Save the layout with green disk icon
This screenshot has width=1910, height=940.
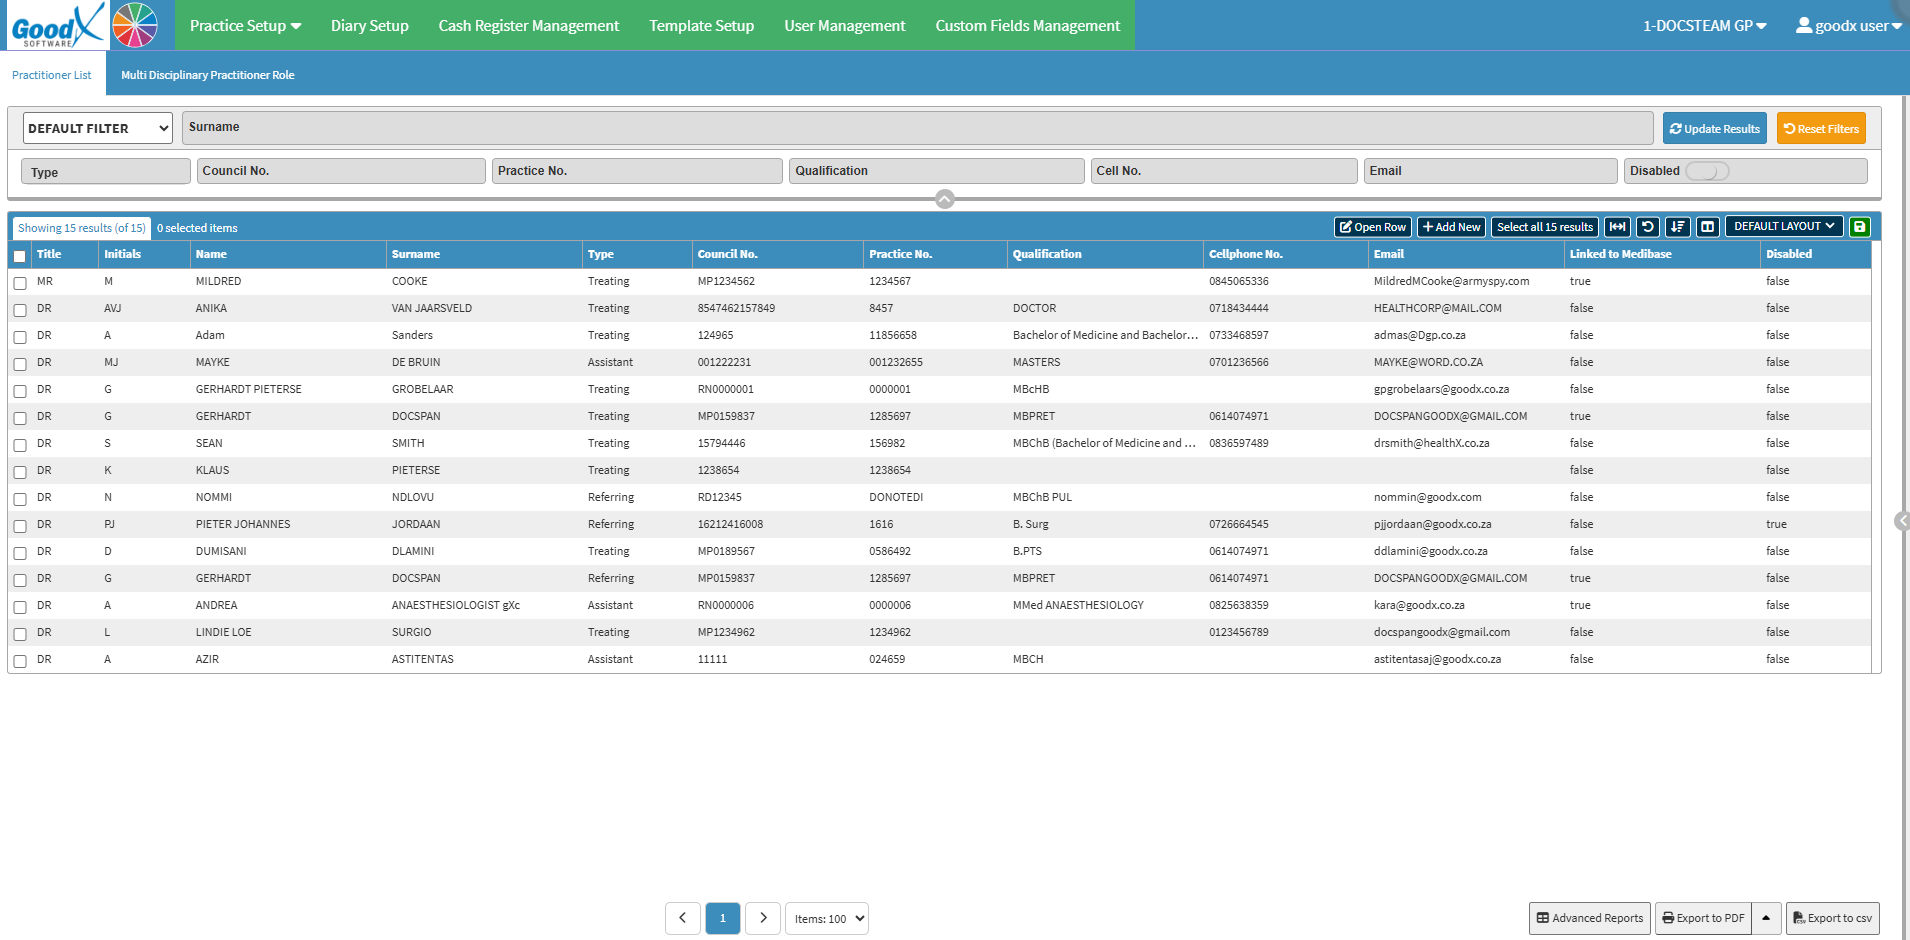pyautogui.click(x=1860, y=227)
